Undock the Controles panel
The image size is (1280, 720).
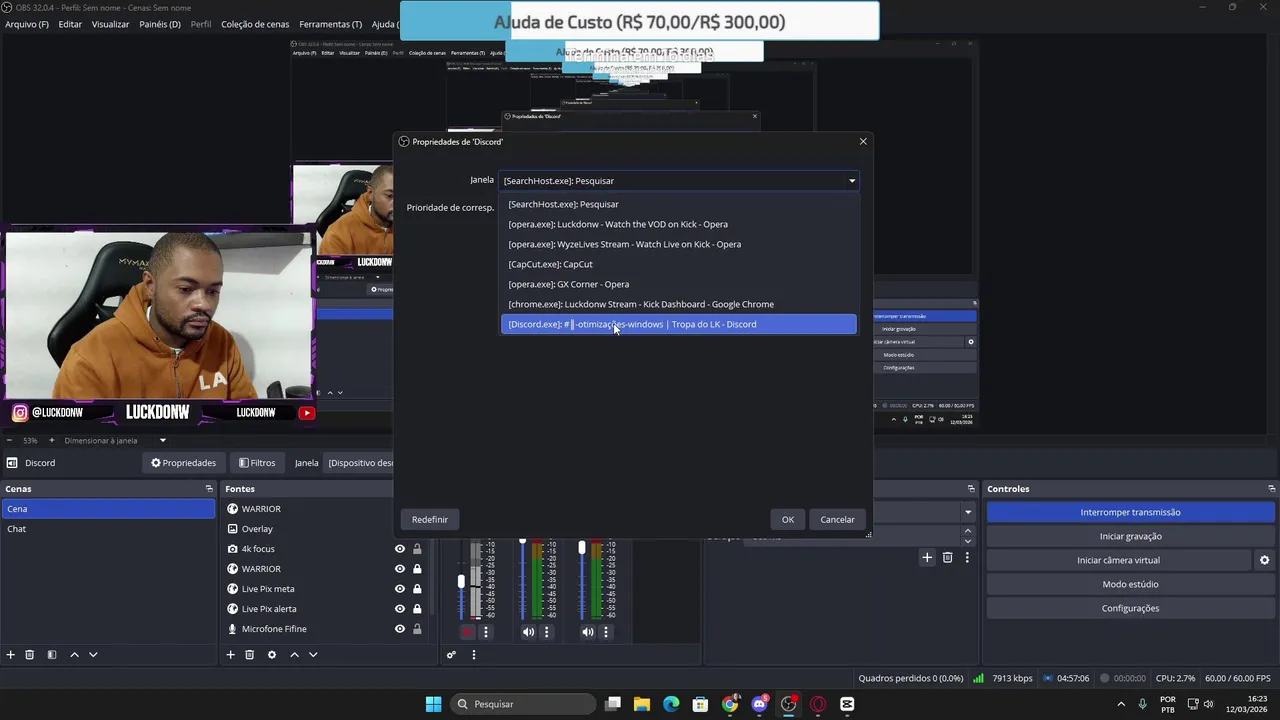click(x=1271, y=489)
